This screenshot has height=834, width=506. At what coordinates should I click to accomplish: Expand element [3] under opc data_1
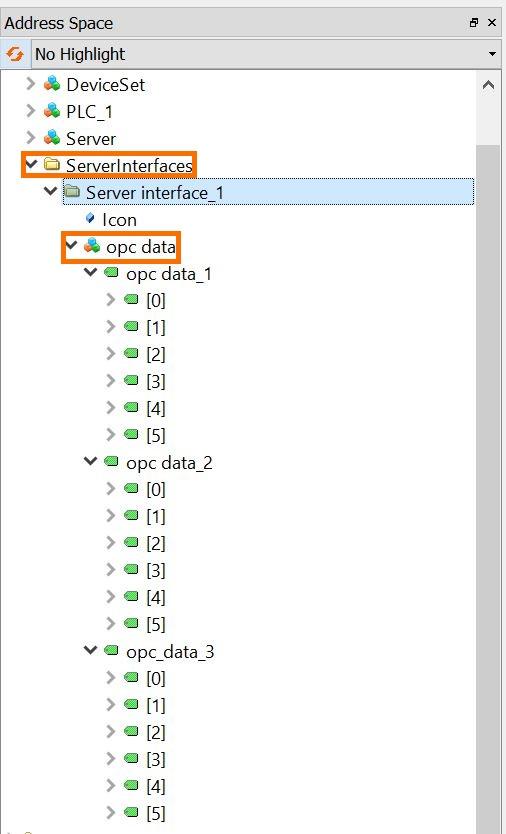(111, 380)
